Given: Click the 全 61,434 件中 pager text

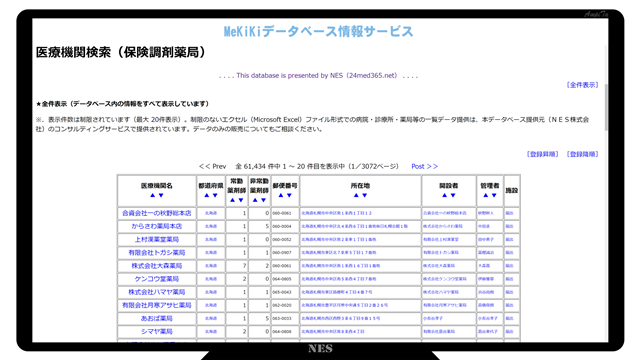Looking at the screenshot, I should click(x=317, y=167).
